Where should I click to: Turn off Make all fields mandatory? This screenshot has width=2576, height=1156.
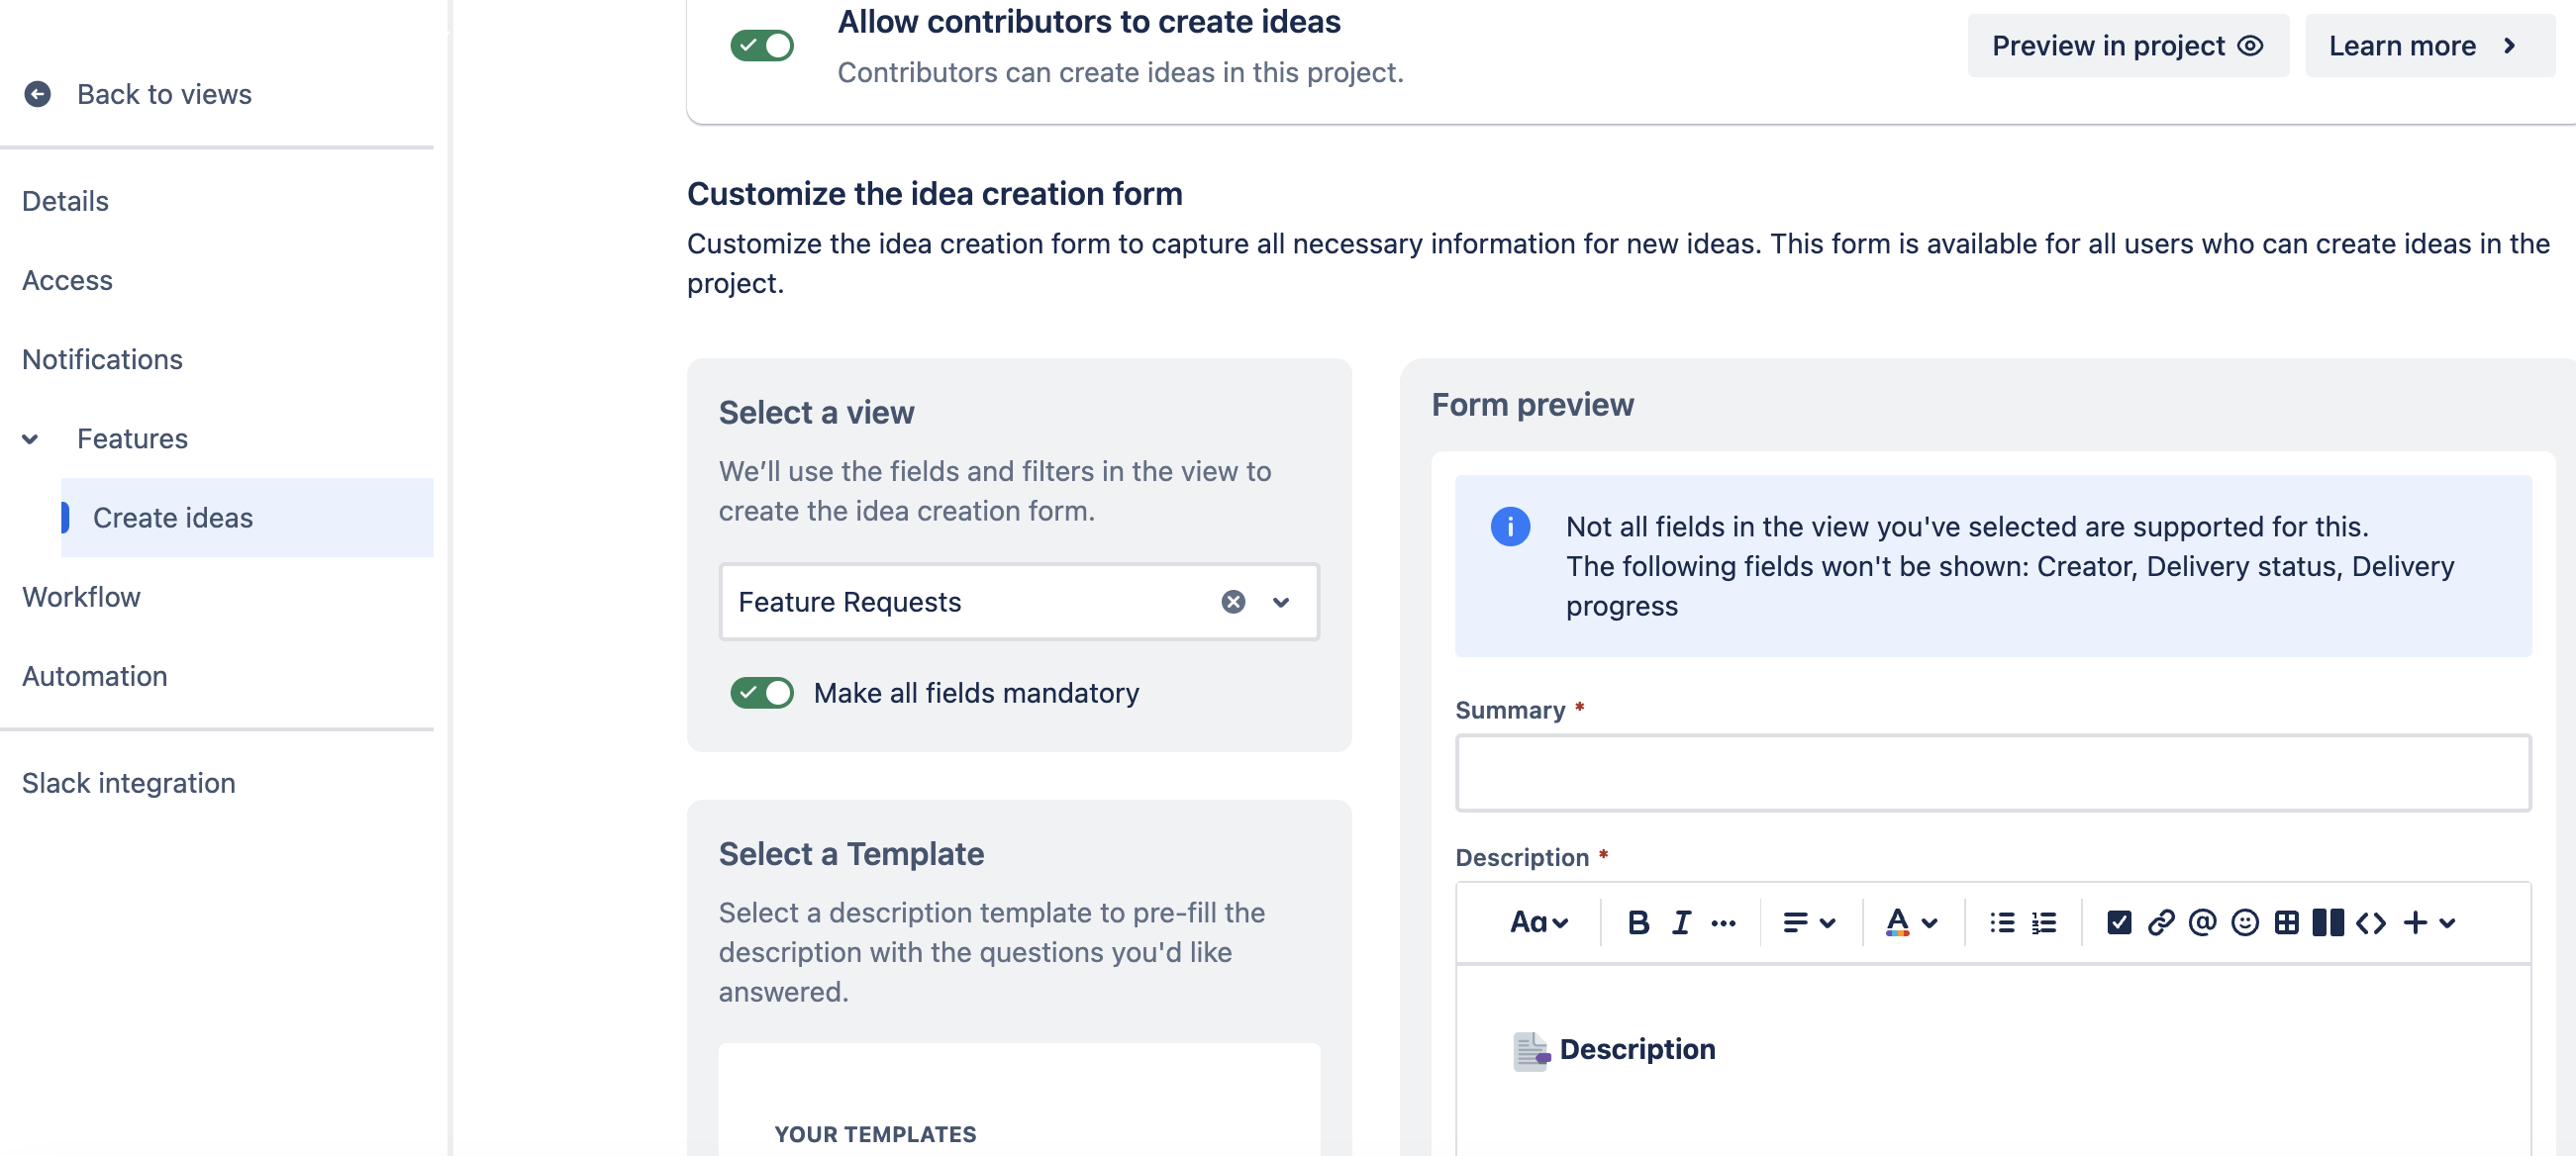[763, 692]
